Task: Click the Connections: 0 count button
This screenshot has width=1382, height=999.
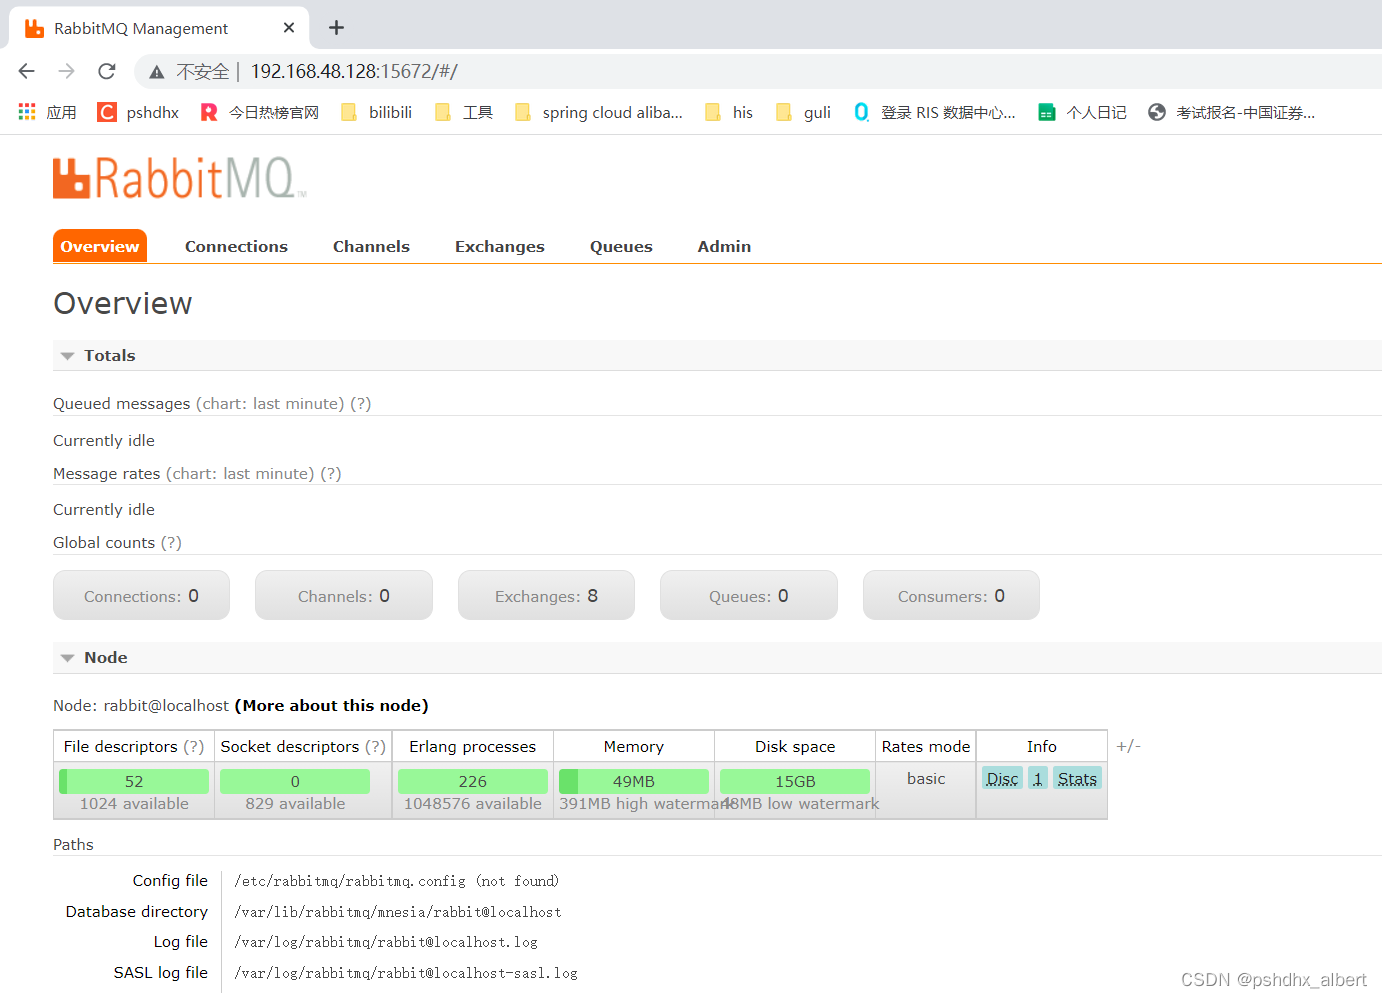Action: click(x=141, y=595)
